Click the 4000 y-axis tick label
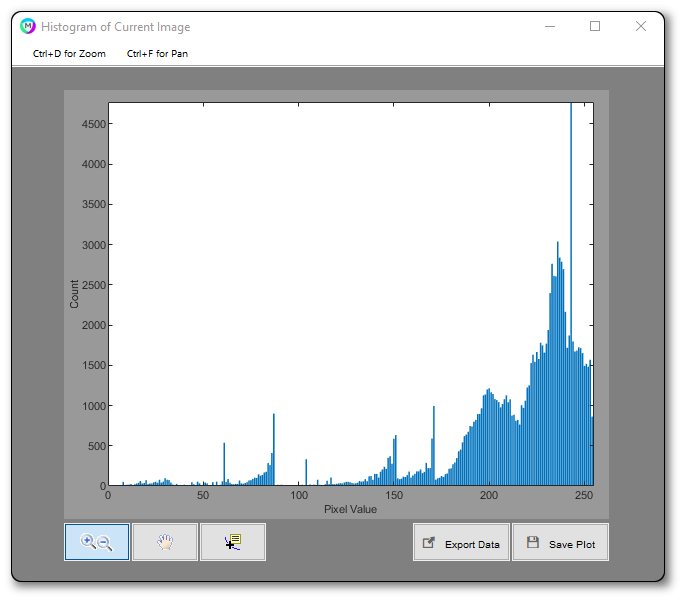 [94, 164]
